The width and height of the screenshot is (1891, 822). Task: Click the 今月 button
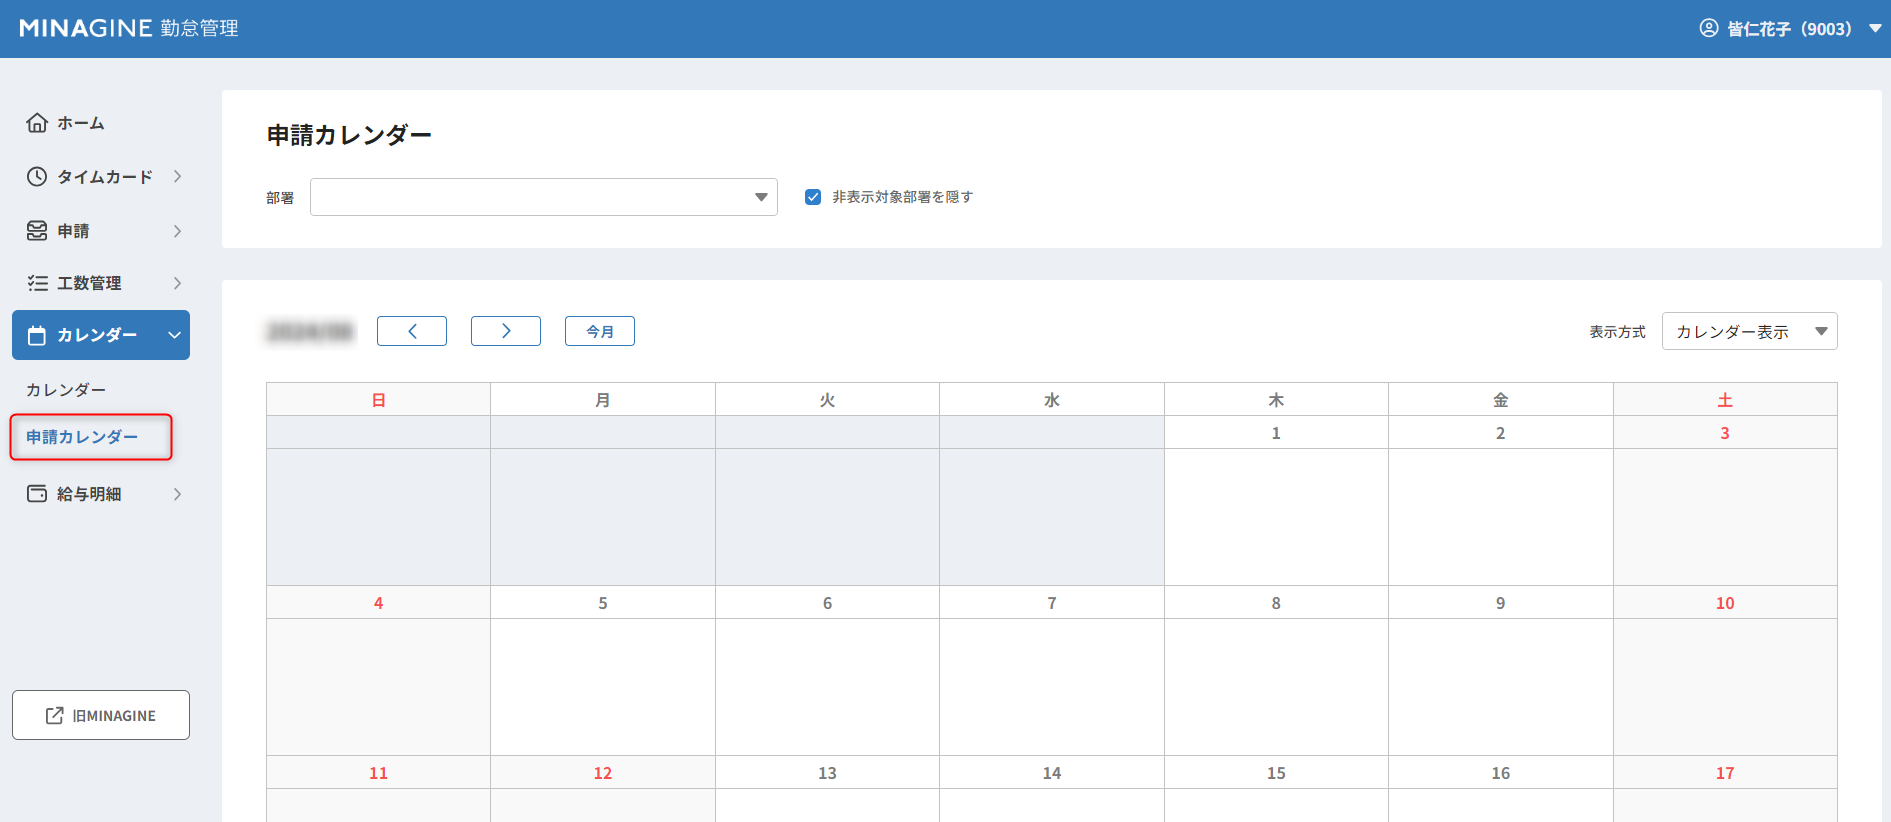600,331
